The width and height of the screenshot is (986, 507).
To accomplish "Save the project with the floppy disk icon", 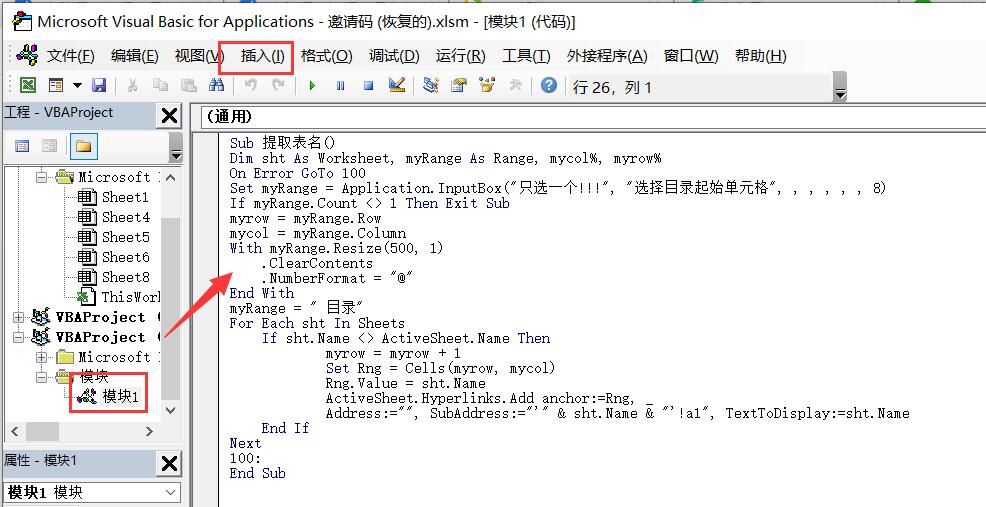I will tap(99, 85).
